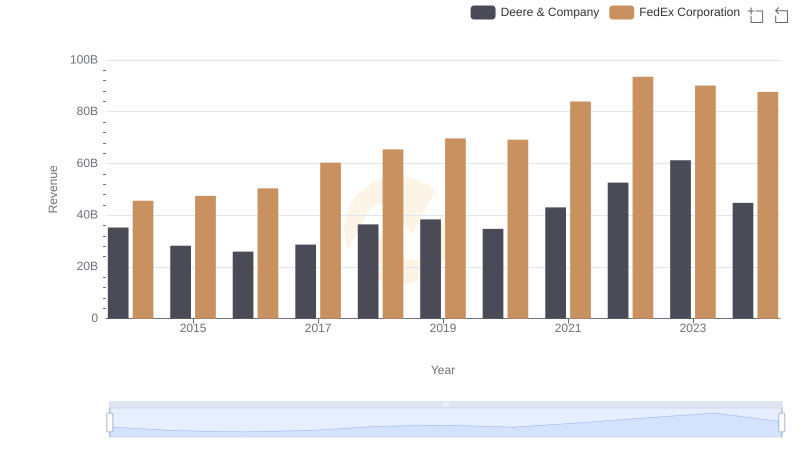Click the 2020 FedEx Corporation bar
Viewport: 800px width, 461px height.
click(518, 229)
